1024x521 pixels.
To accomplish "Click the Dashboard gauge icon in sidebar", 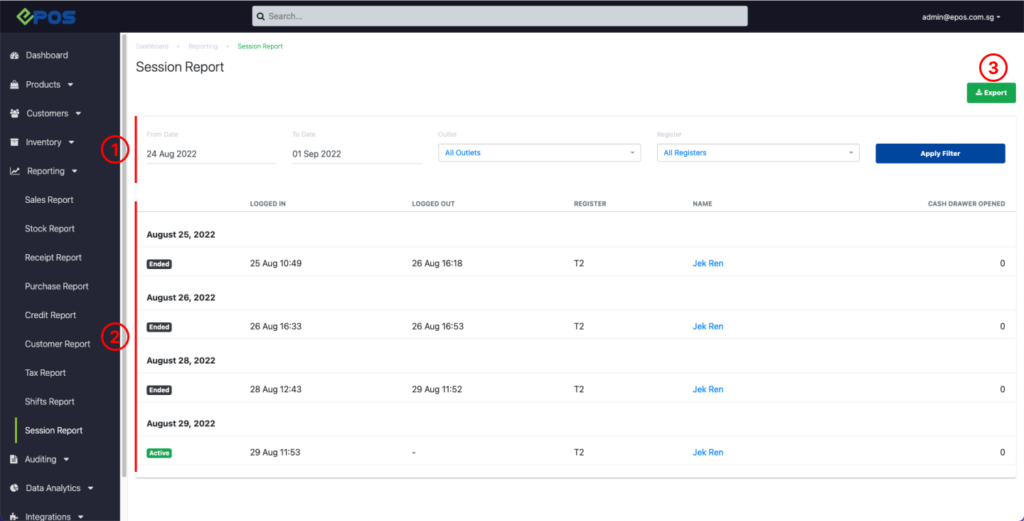I will coord(15,55).
